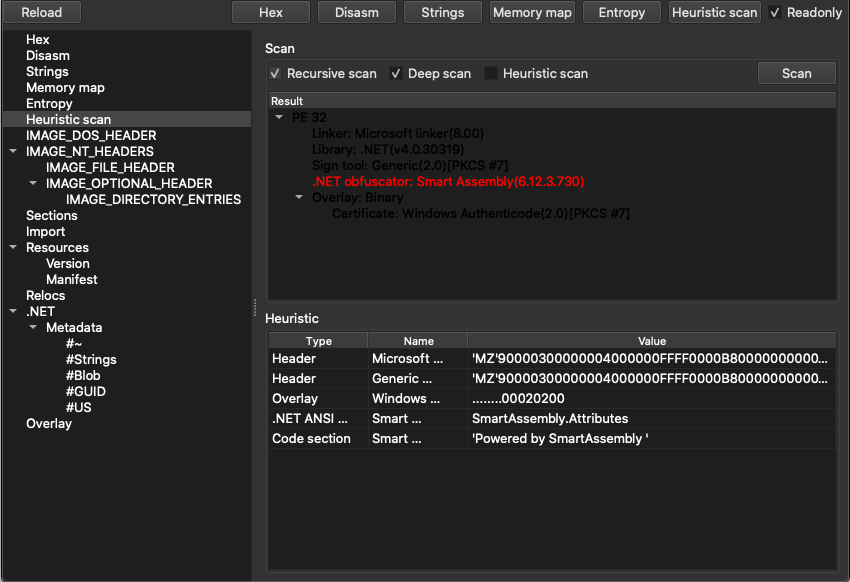The width and height of the screenshot is (850, 582).
Task: Select the red Smart Assembly obfuscator result
Action: 448,181
